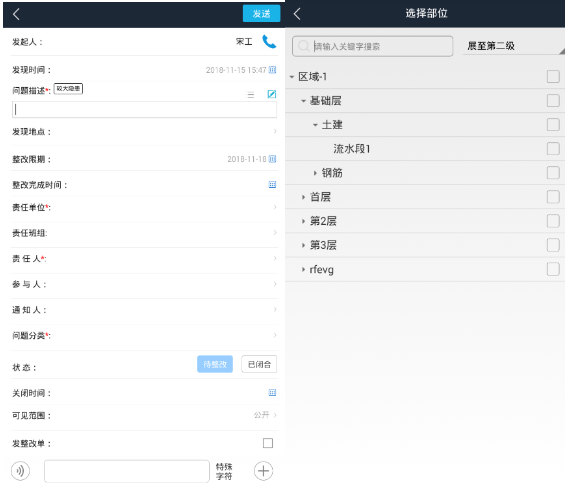Open calendar for 整改限期

[x=272, y=159]
